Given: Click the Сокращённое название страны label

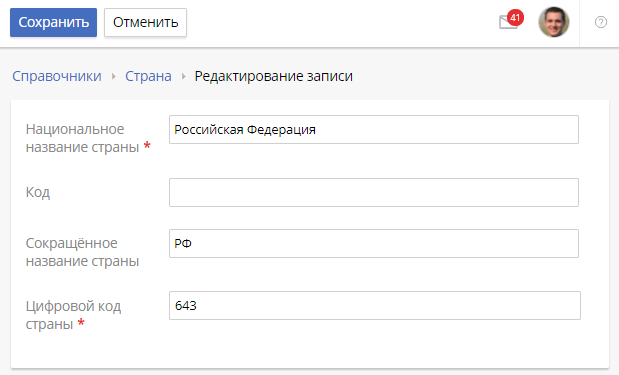Looking at the screenshot, I should [x=83, y=252].
